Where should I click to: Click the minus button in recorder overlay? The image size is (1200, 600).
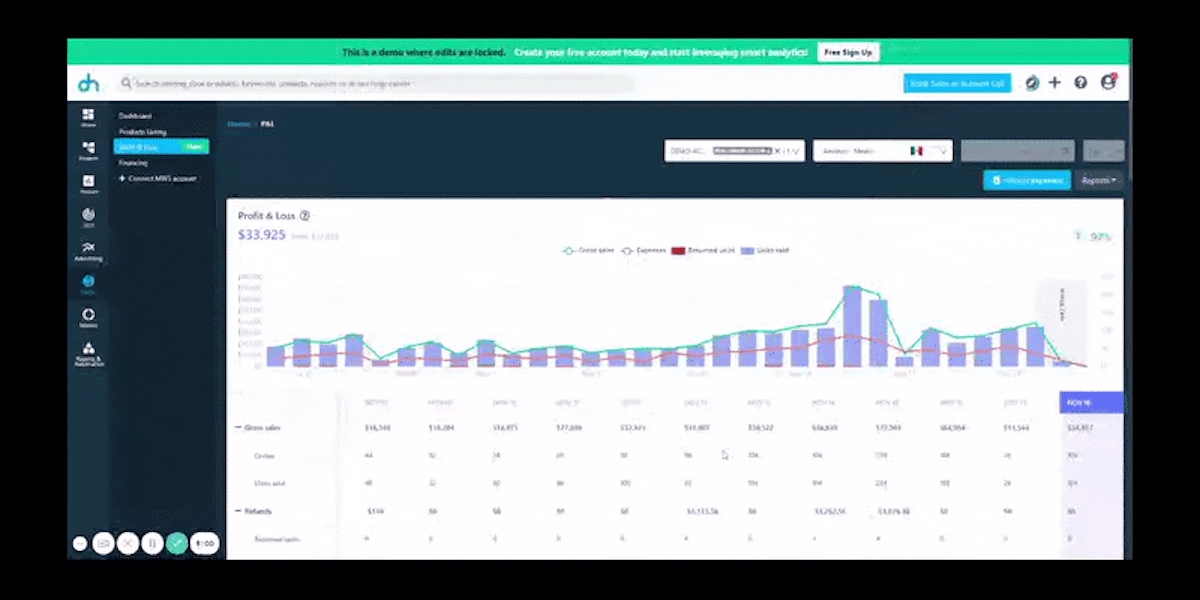coord(80,543)
